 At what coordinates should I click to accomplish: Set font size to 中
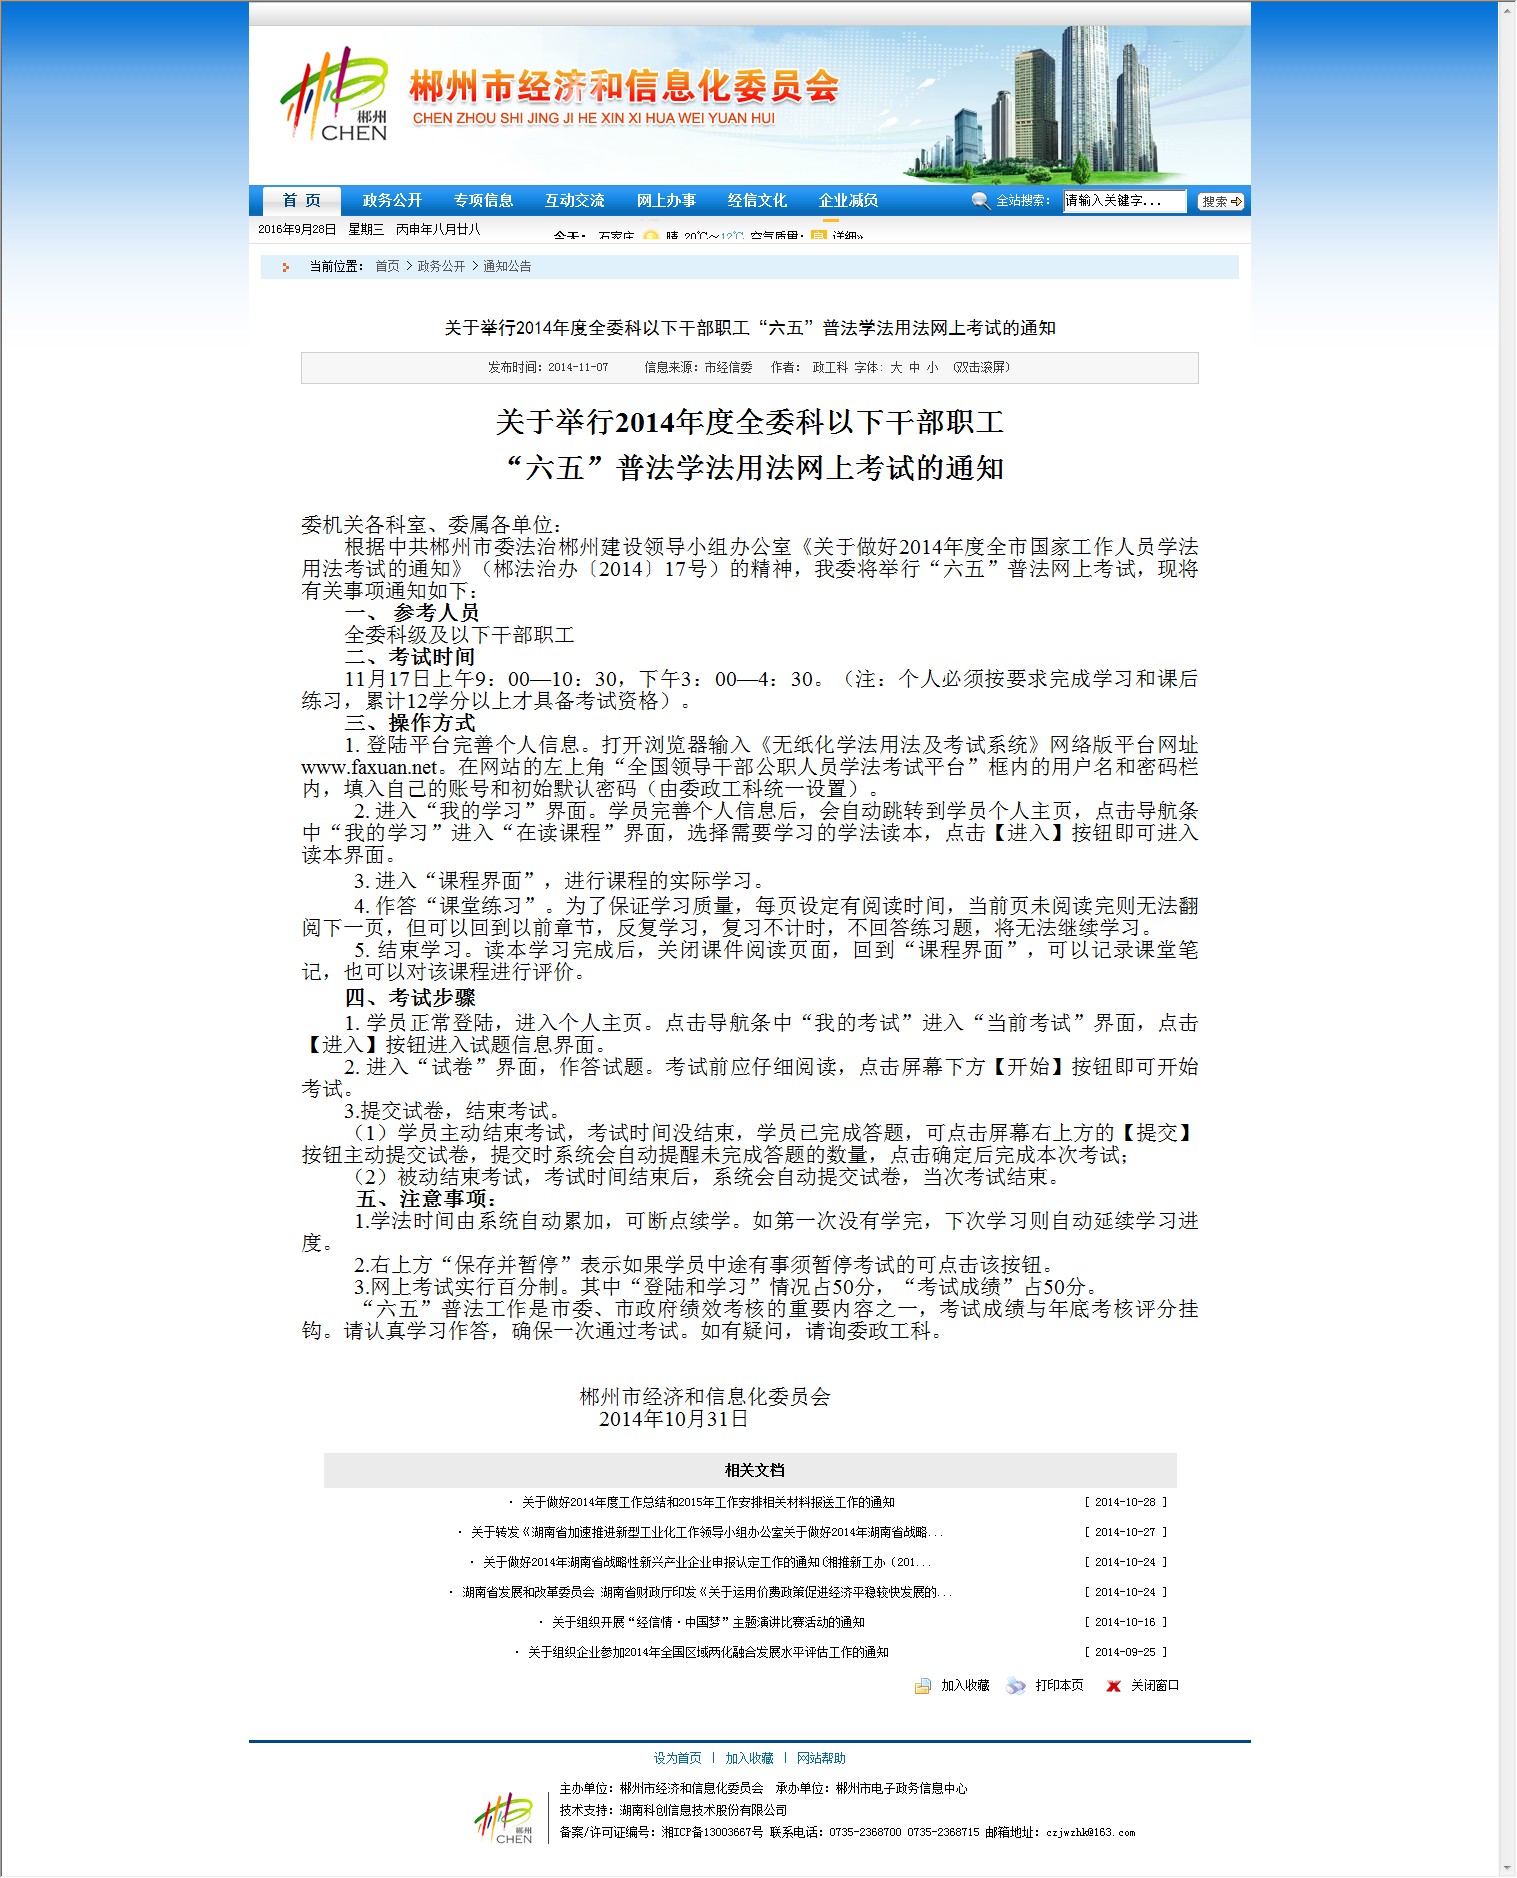click(914, 368)
